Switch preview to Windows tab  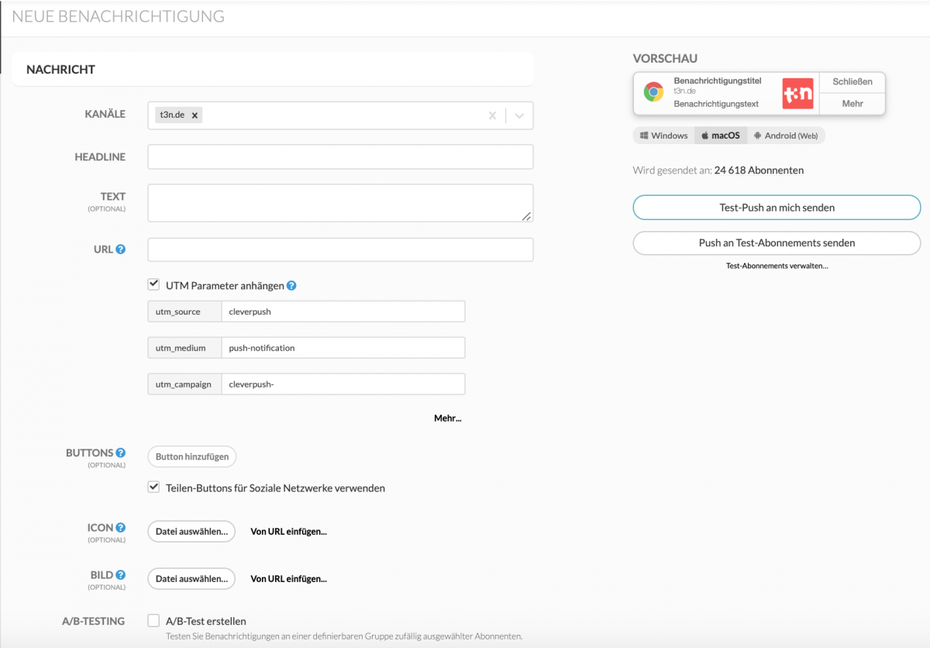(x=664, y=136)
